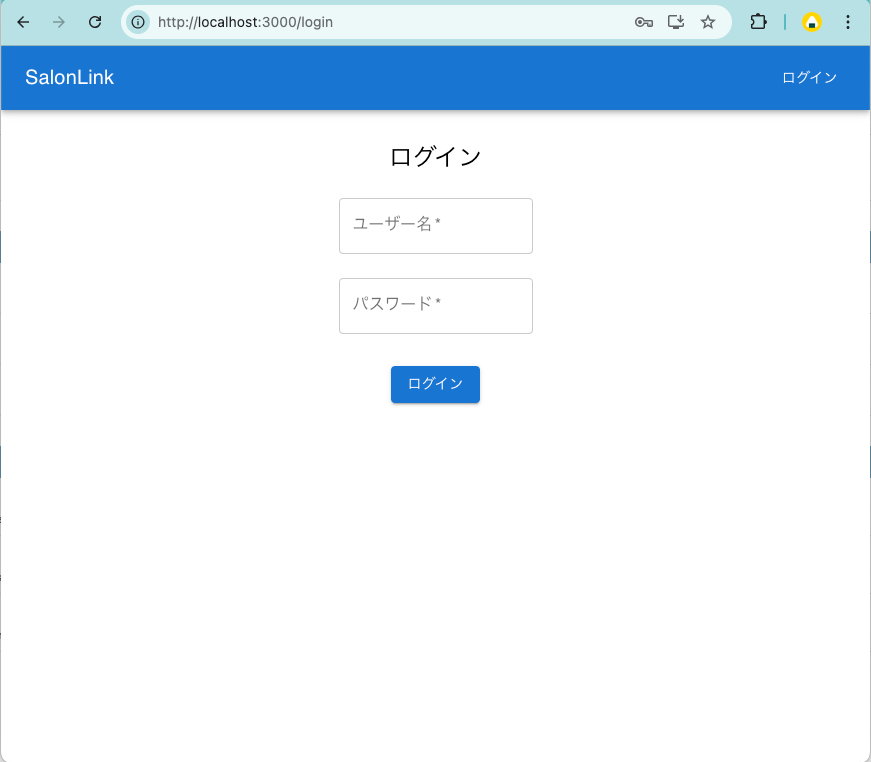The height and width of the screenshot is (762, 871).
Task: View site information icon in address bar
Action: [x=138, y=22]
